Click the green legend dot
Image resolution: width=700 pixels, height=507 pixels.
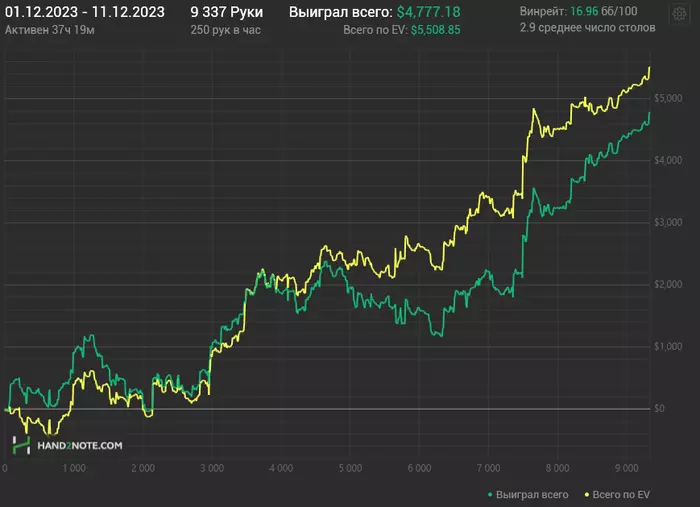click(x=490, y=495)
